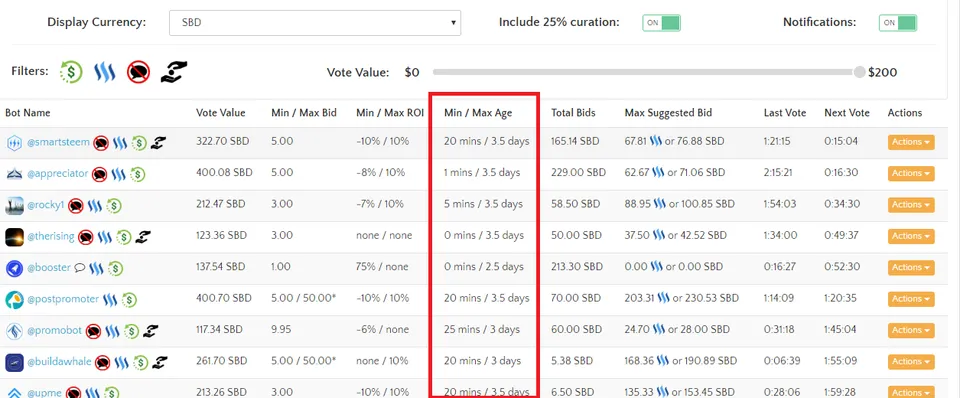Open the @buildawhale bot link

tap(59, 362)
